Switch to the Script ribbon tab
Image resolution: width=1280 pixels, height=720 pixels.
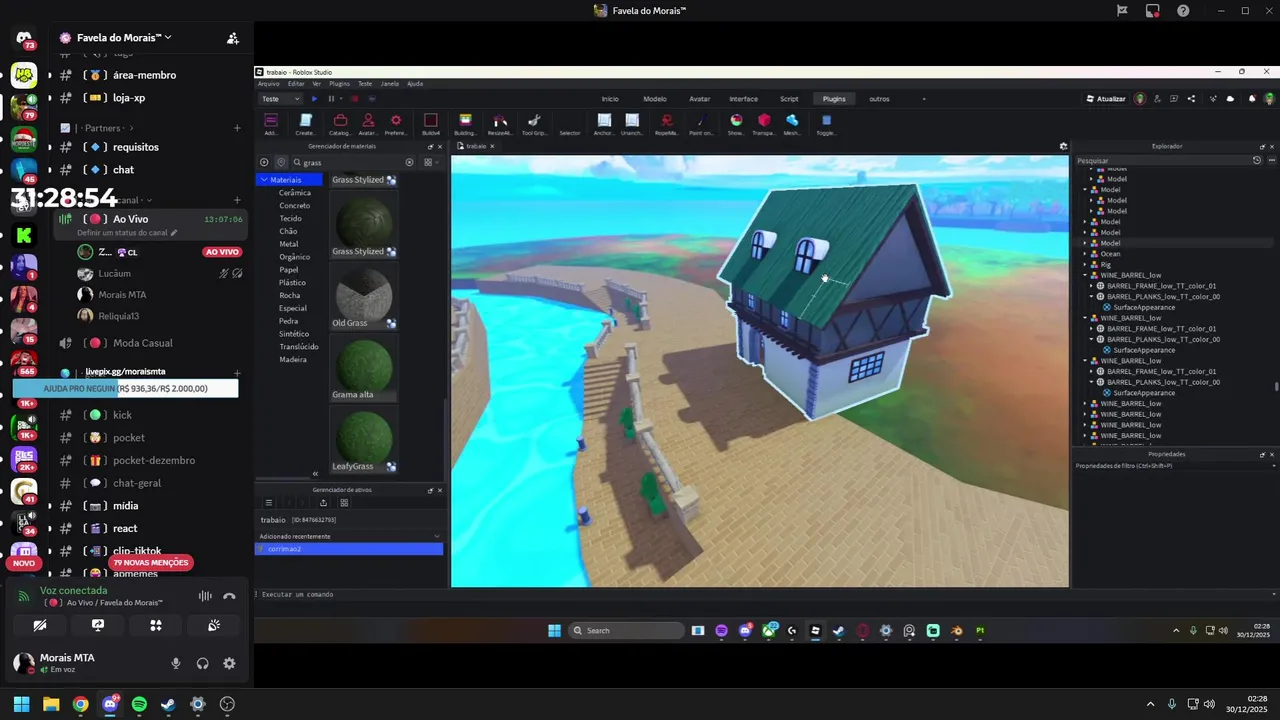click(x=789, y=99)
